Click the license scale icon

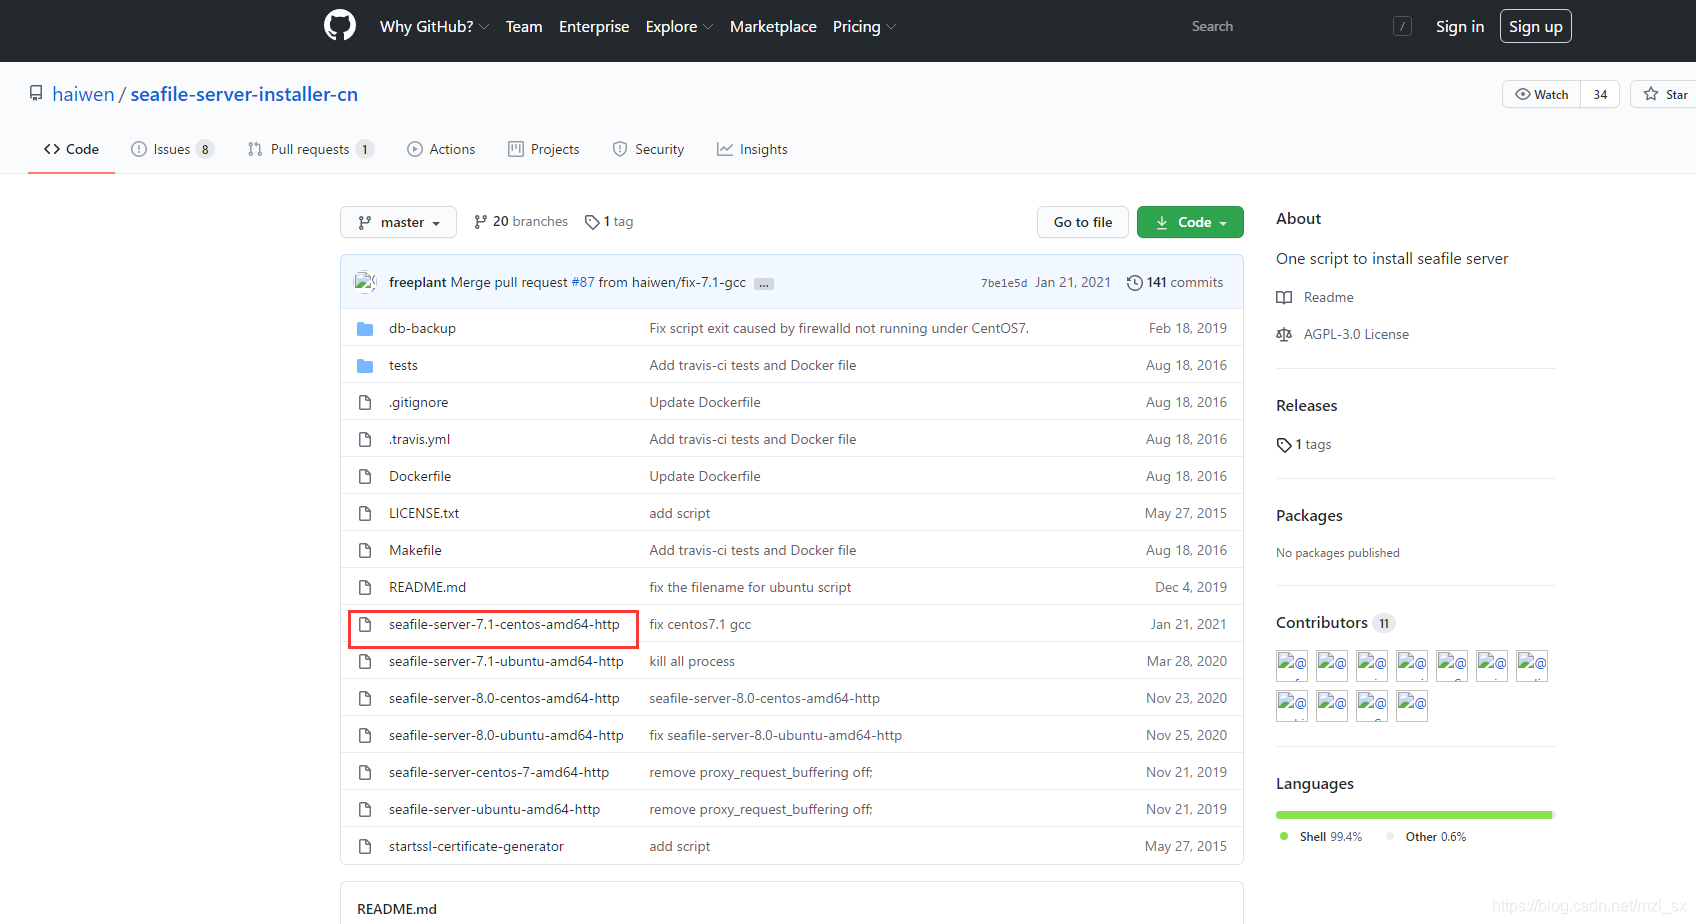(x=1284, y=335)
